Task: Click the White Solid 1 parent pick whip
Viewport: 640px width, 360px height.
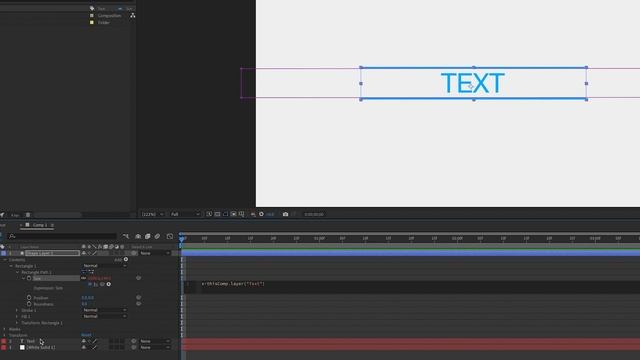Action: click(133, 347)
